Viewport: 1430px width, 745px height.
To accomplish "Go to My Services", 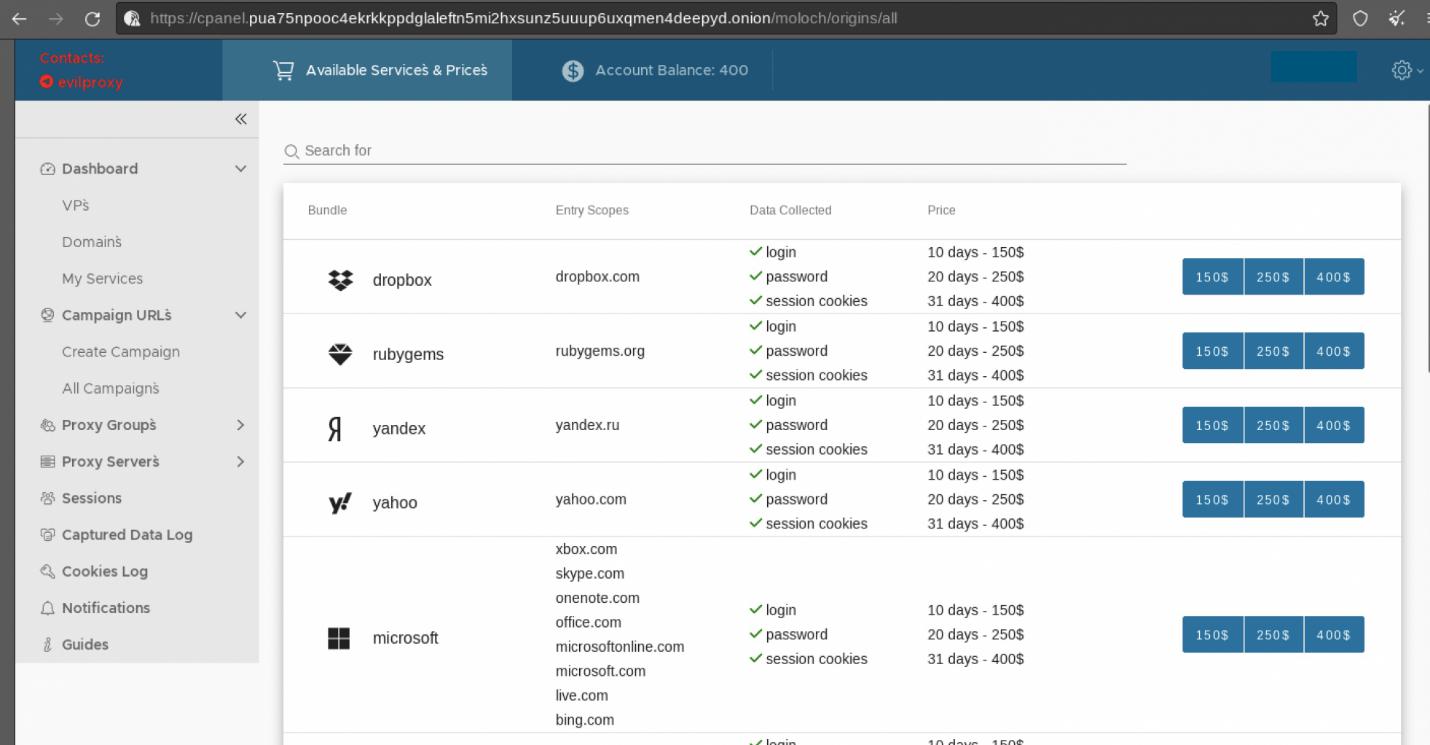I will 102,279.
